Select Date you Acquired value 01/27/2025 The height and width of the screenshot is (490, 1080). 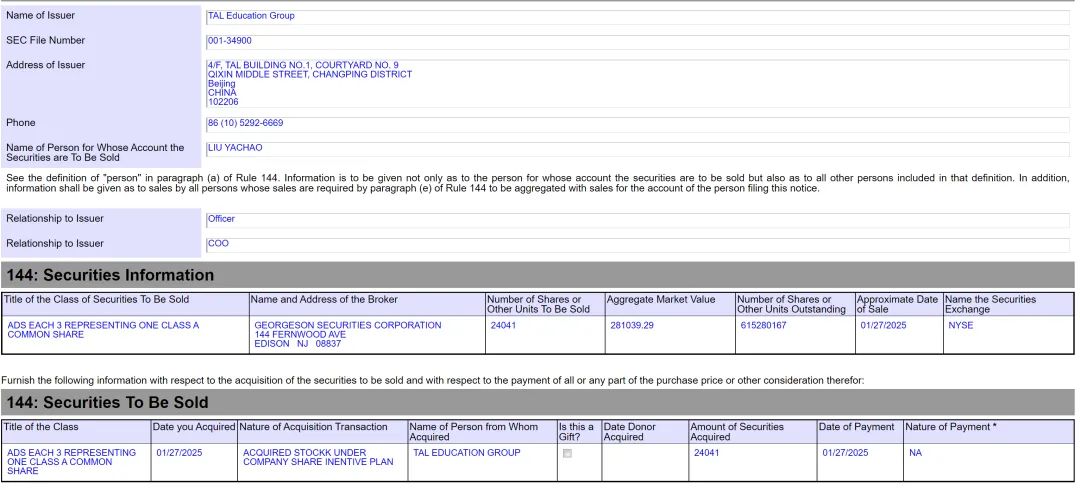[x=179, y=453]
